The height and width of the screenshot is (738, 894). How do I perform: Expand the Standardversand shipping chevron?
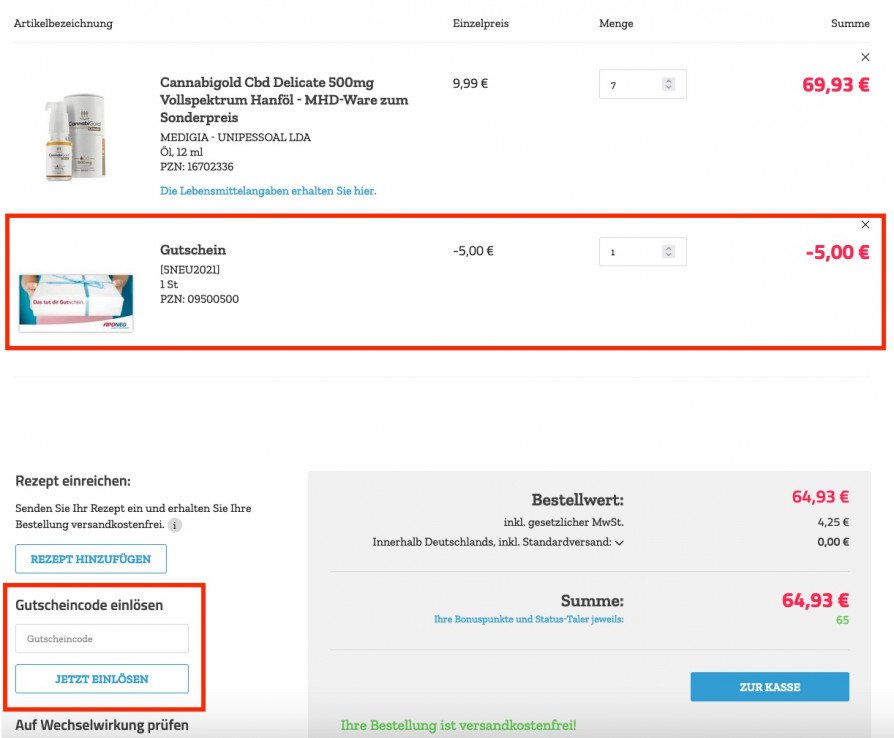619,543
